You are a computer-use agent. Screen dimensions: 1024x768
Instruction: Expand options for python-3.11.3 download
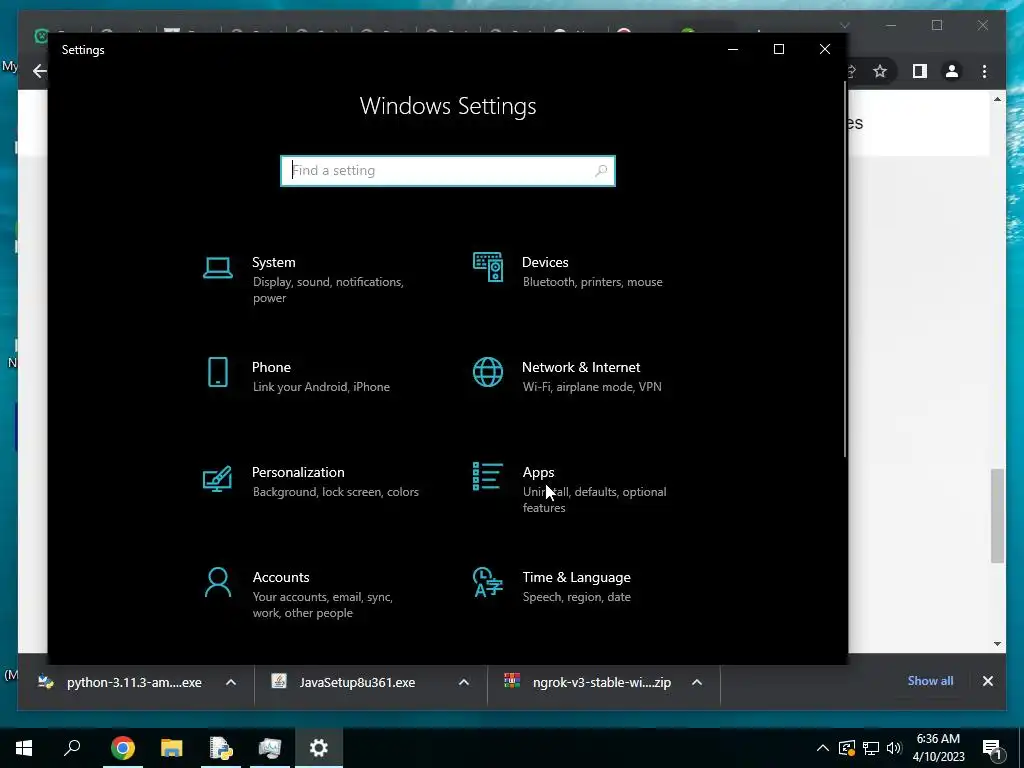point(231,682)
